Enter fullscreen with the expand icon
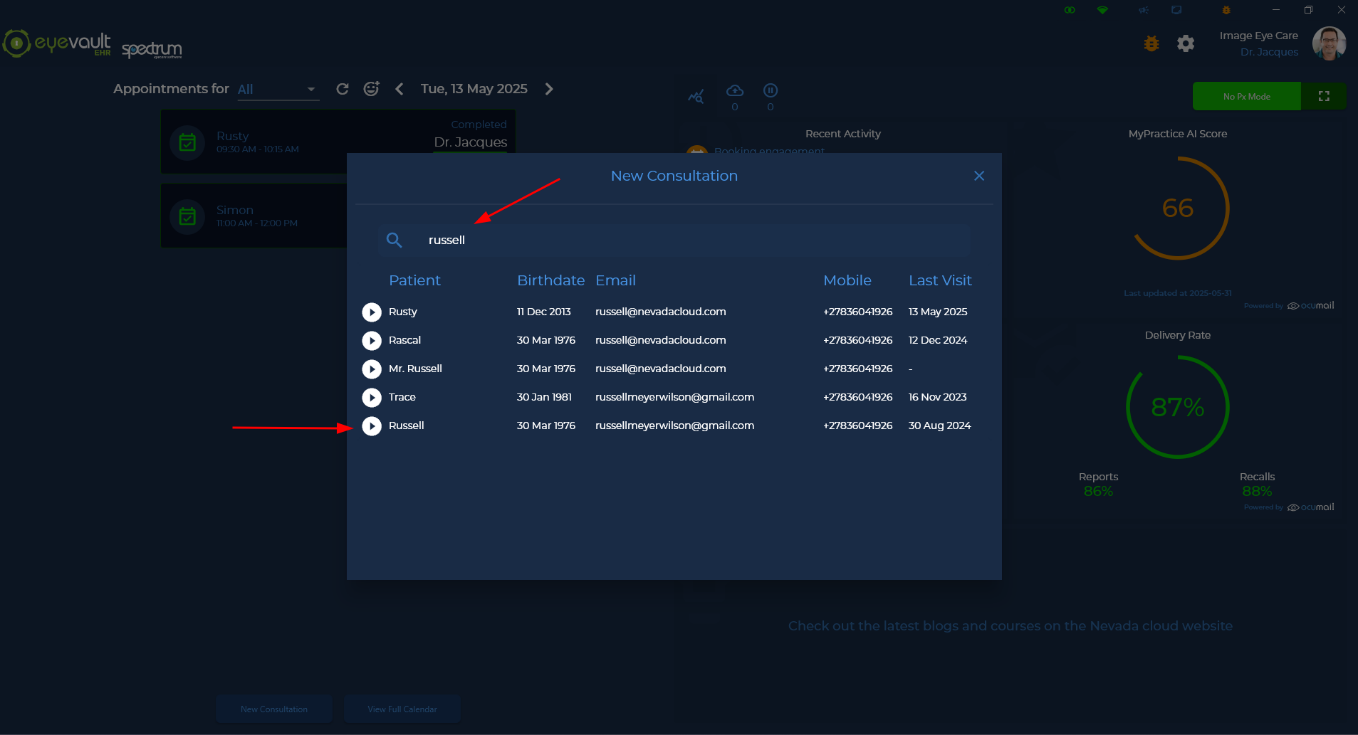 (1324, 96)
